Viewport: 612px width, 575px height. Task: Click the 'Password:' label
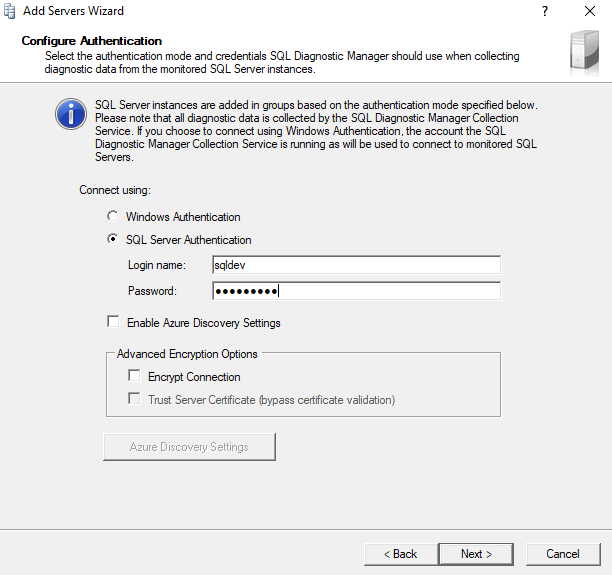click(x=153, y=291)
